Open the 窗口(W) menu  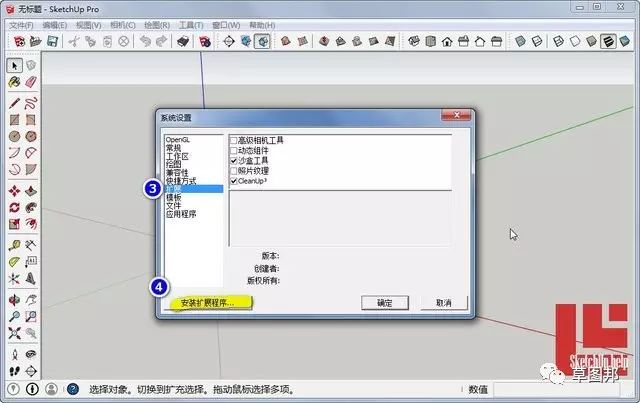click(226, 25)
